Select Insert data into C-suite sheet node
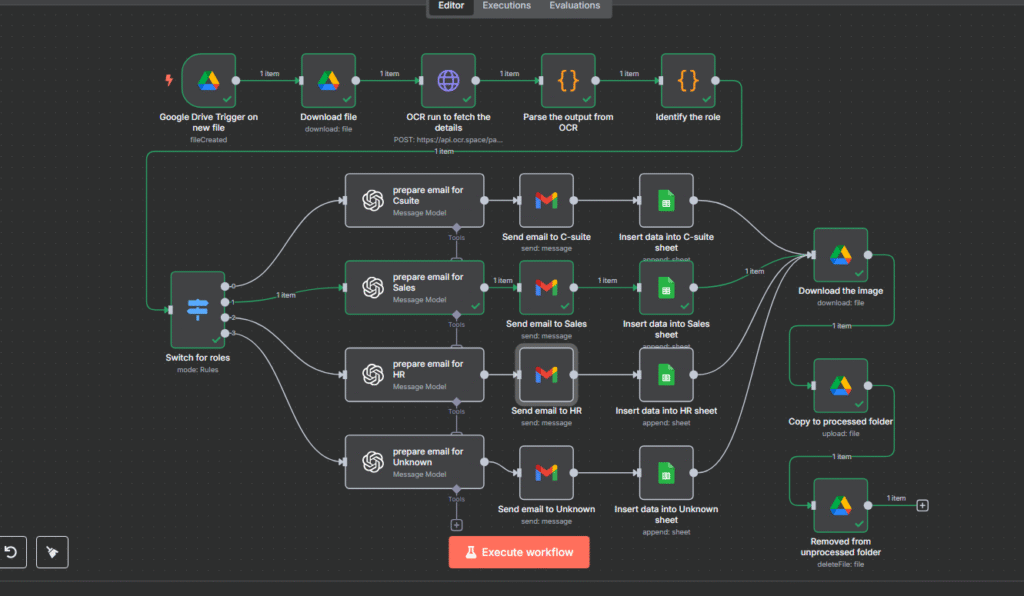 pos(665,200)
